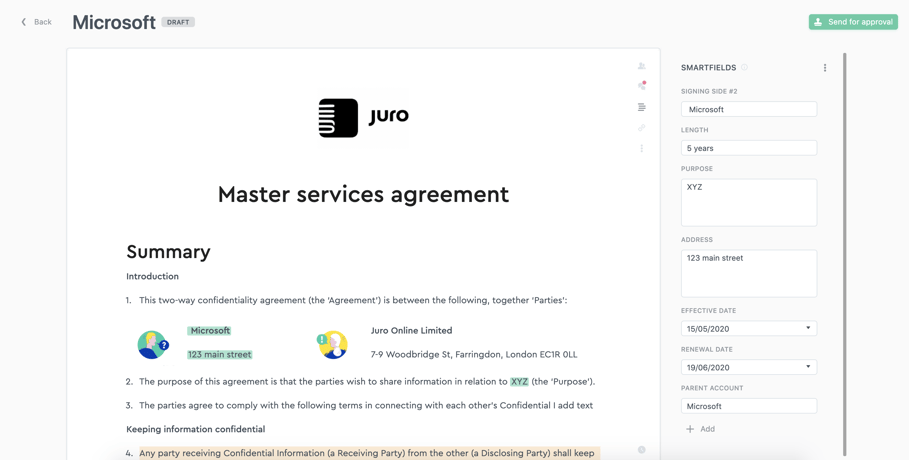Click the Parent Account input field
This screenshot has width=909, height=460.
pos(749,406)
